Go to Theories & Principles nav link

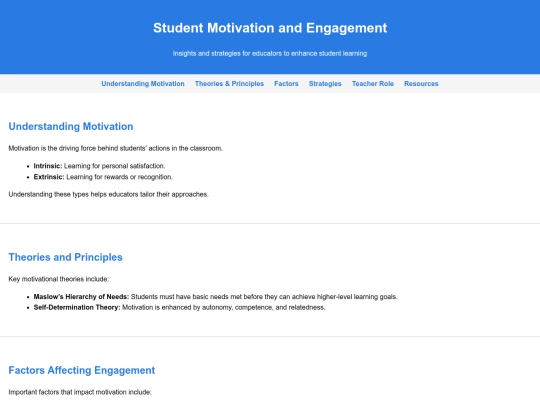[x=229, y=84]
